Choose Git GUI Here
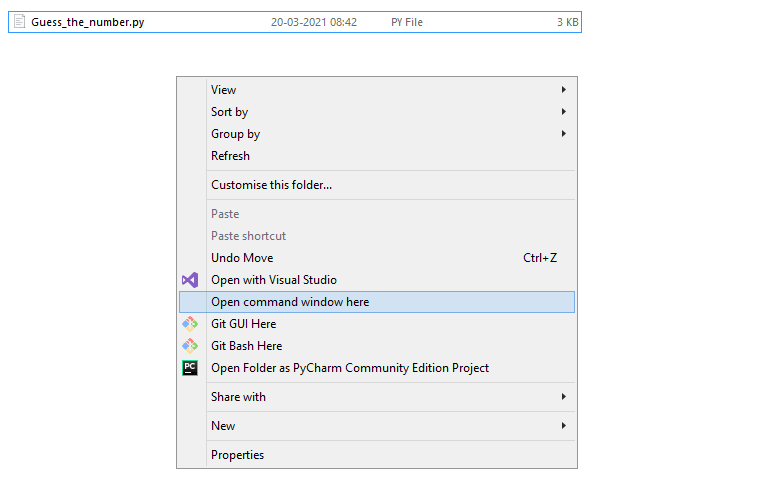This screenshot has height=501, width=758. [377, 324]
